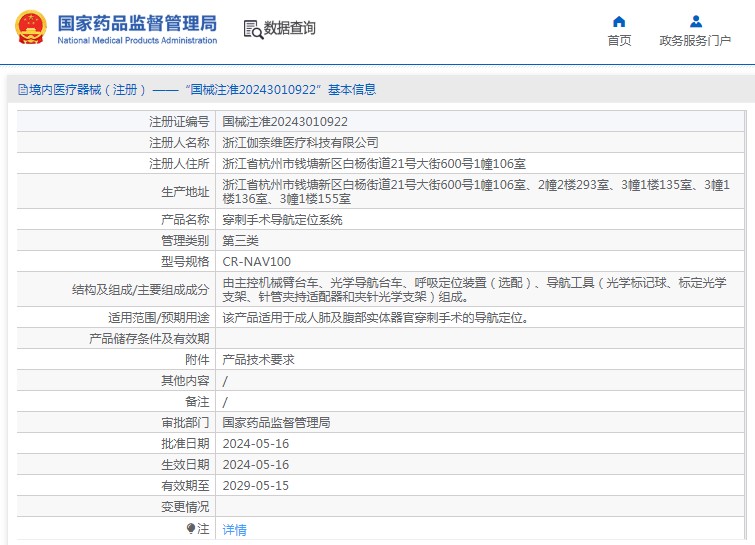This screenshot has height=545, width=755.
Task: Click the 注册人名称 row label
Action: 179,143
